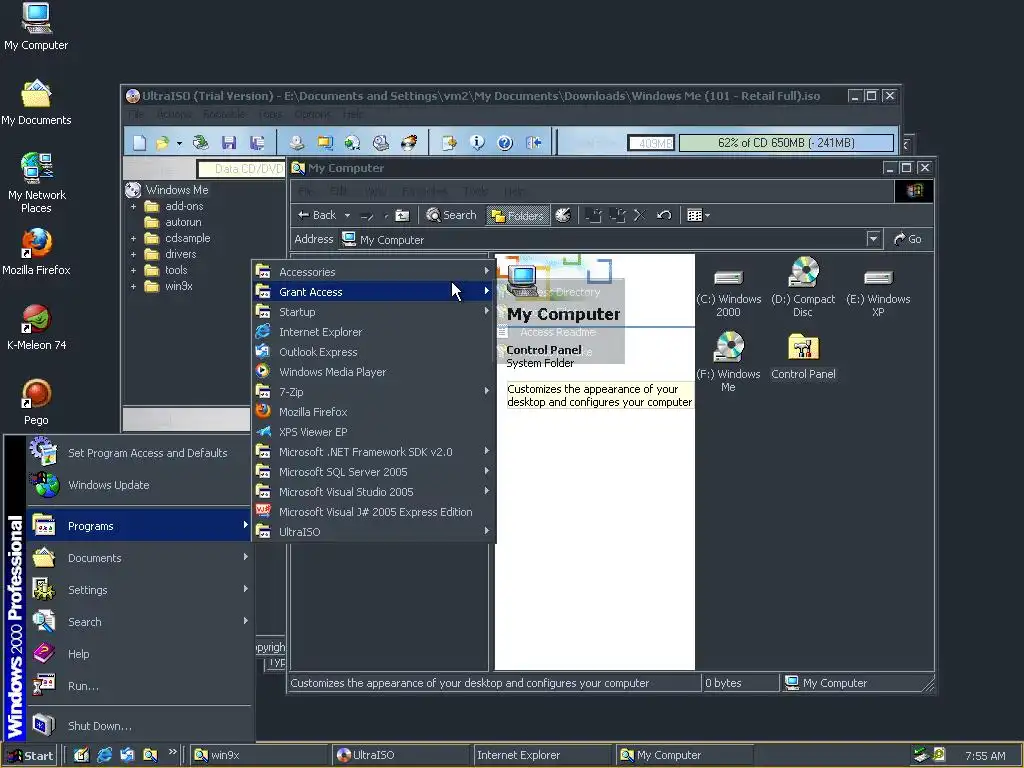Expand the win9x folder in UltraISO tree
Image resolution: width=1024 pixels, height=768 pixels.
[x=133, y=287]
